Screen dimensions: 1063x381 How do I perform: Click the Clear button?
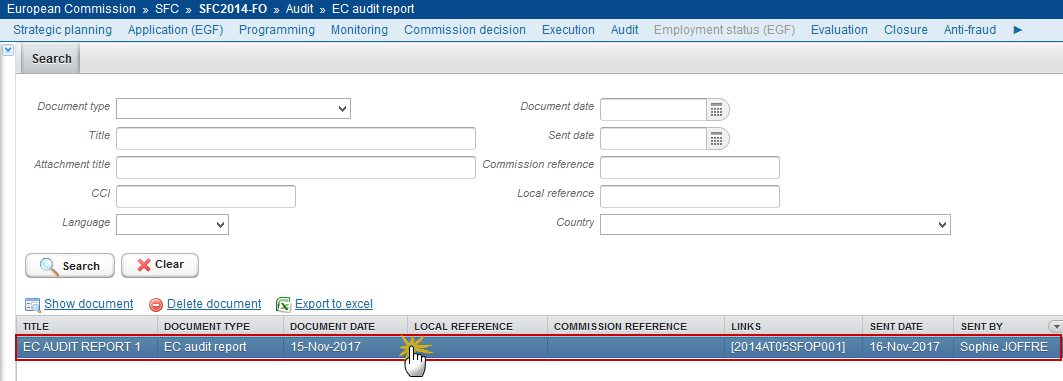[x=160, y=265]
